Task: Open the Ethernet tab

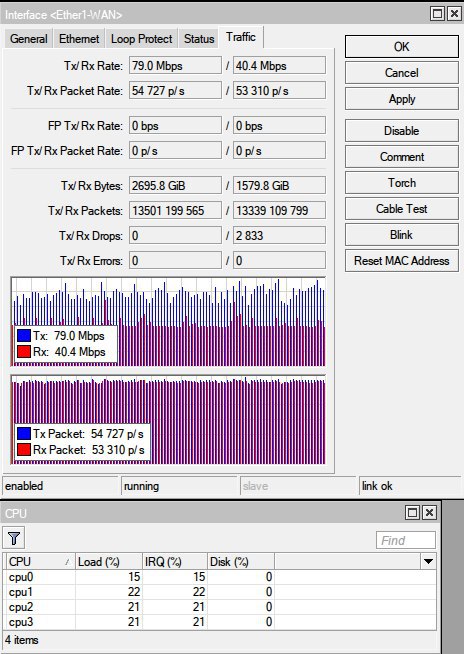Action: pyautogui.click(x=79, y=39)
